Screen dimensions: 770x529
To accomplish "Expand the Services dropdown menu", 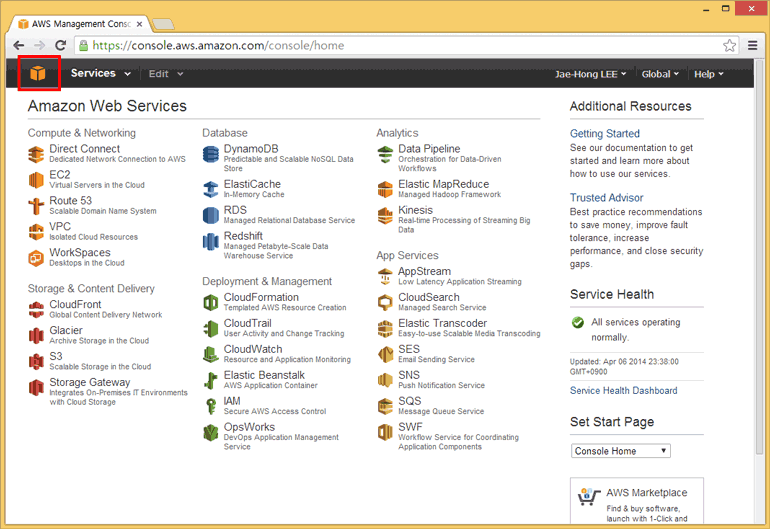I will 100,73.
